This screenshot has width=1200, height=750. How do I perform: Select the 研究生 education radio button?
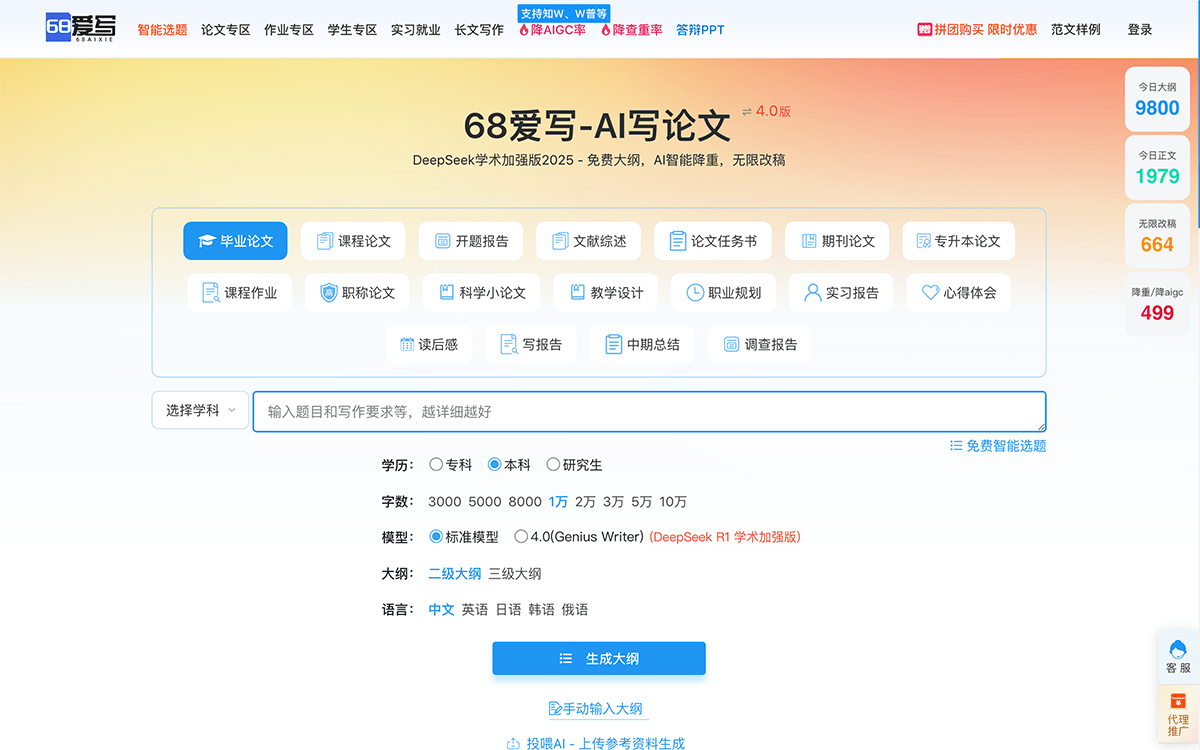point(553,465)
